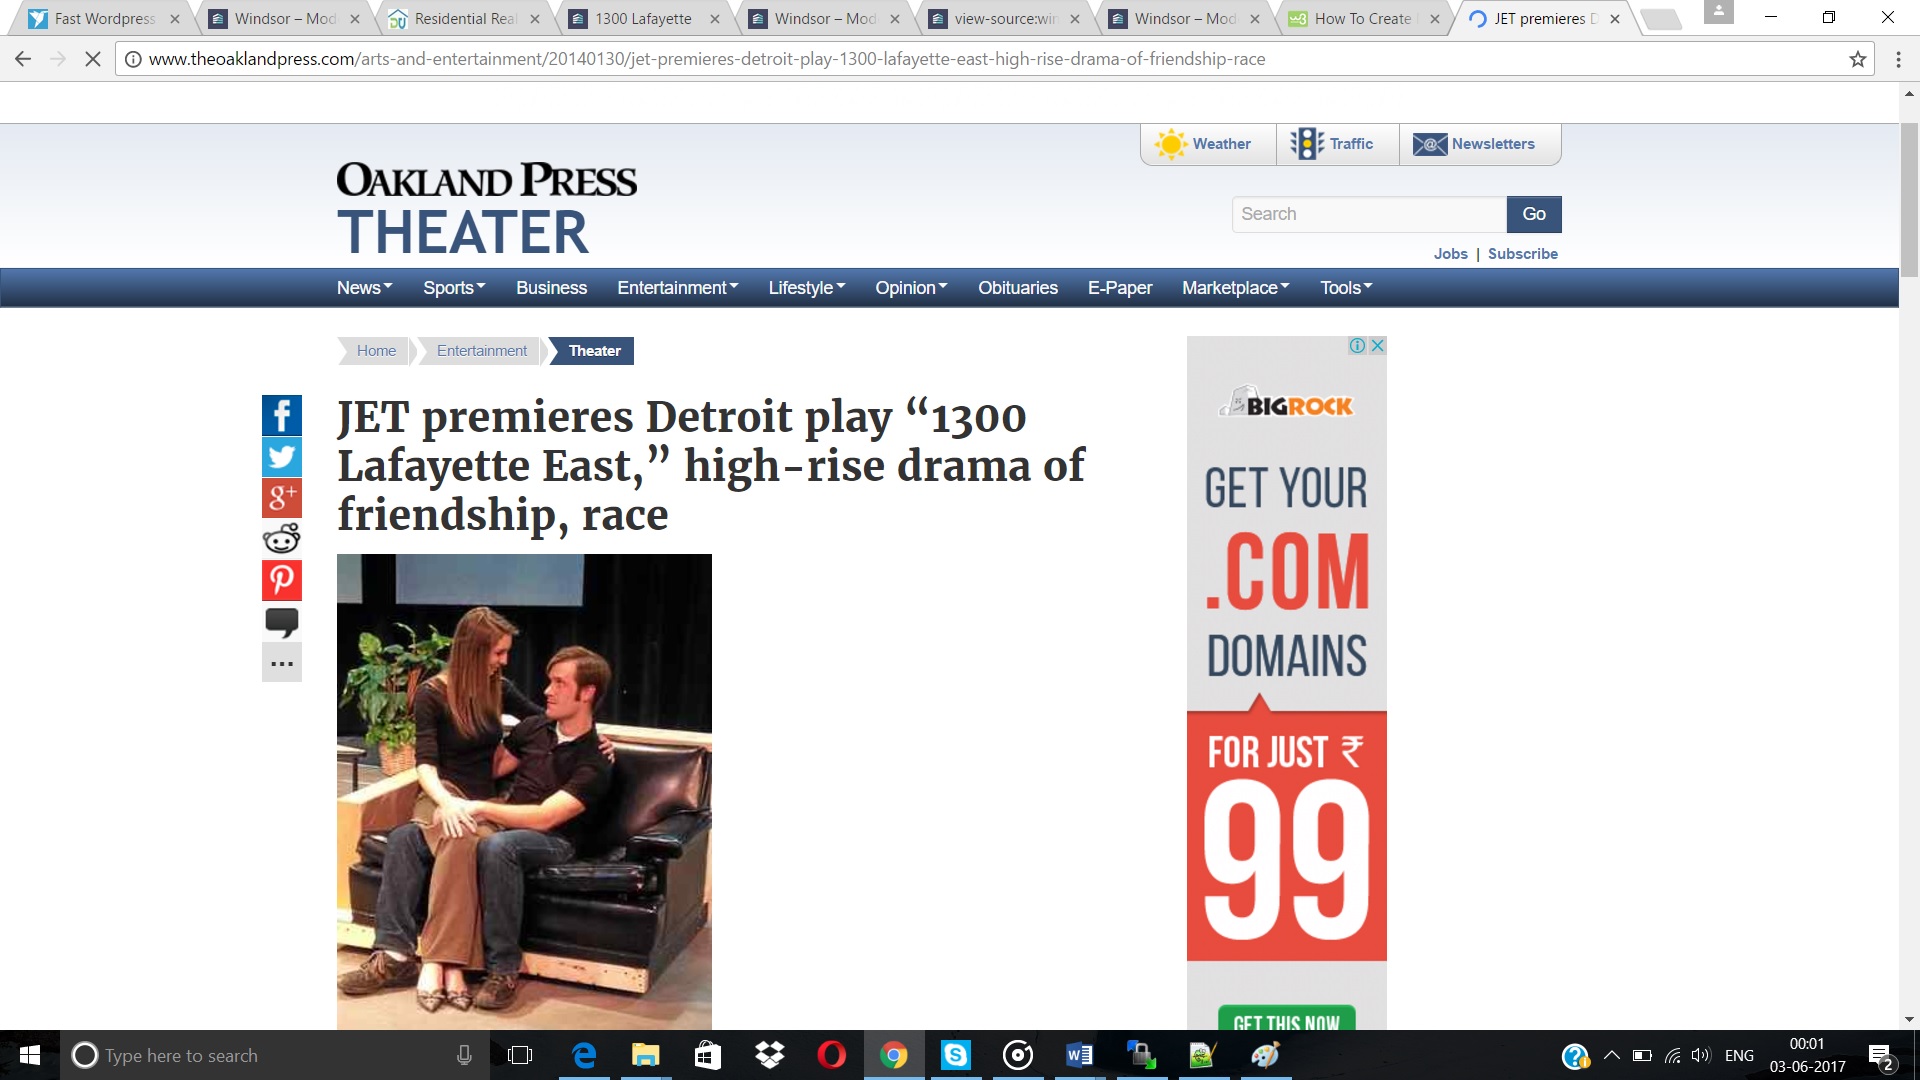
Task: Share article via Twitter icon
Action: 281,457
